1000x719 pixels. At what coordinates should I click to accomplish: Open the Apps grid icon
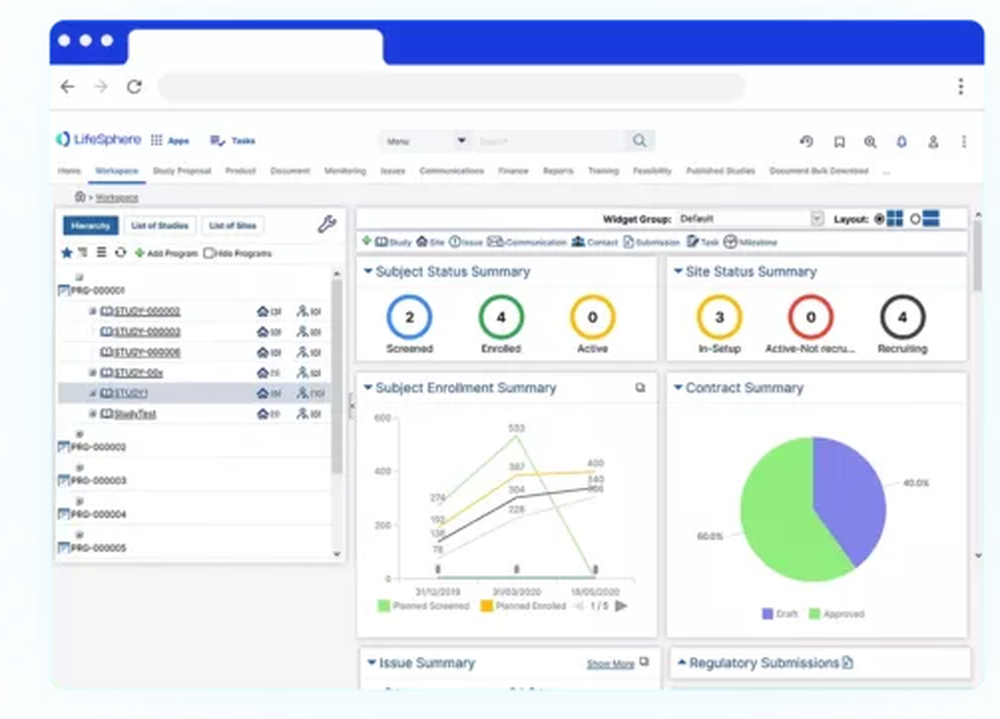click(x=156, y=140)
